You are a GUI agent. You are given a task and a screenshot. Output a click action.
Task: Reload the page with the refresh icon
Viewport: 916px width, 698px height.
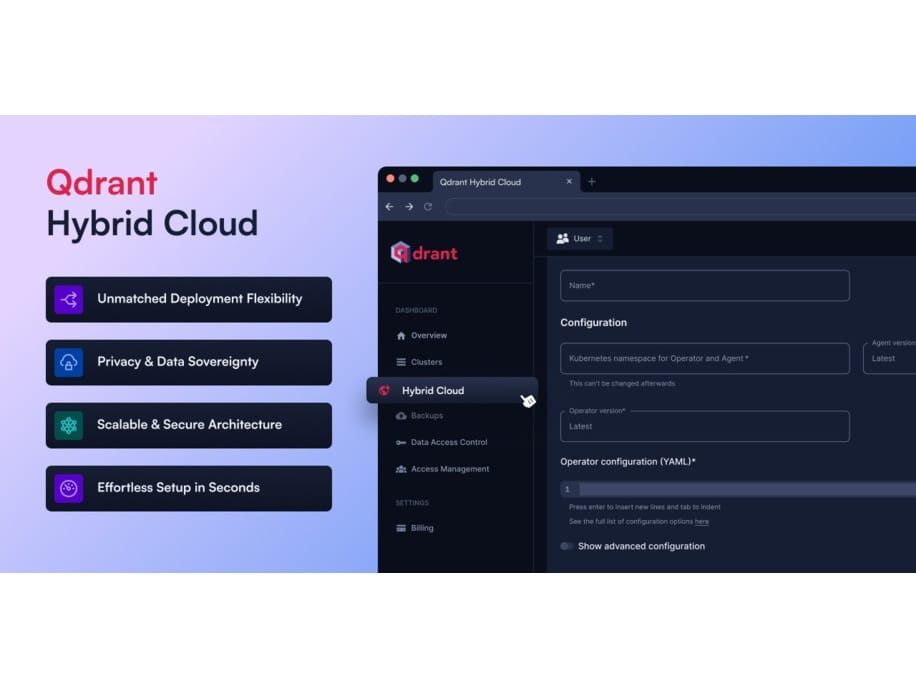428,207
